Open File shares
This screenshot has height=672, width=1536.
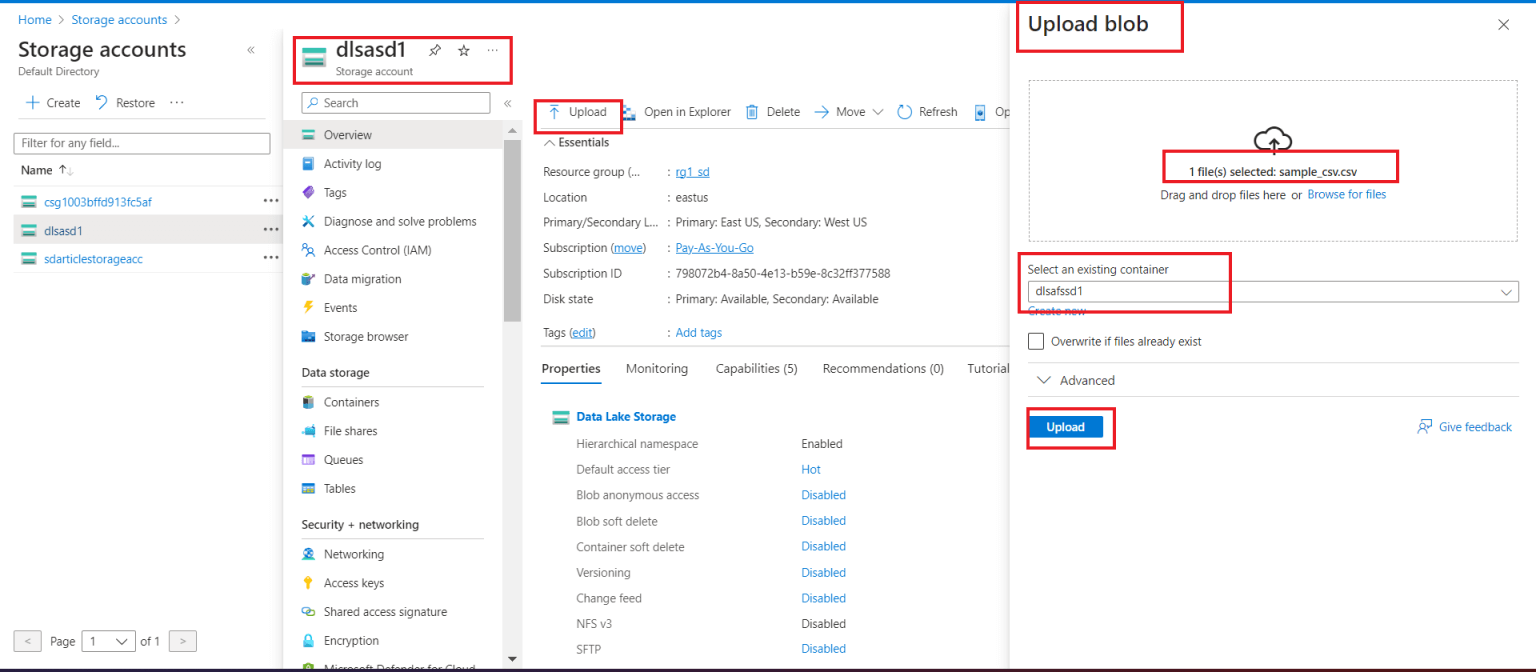350,431
